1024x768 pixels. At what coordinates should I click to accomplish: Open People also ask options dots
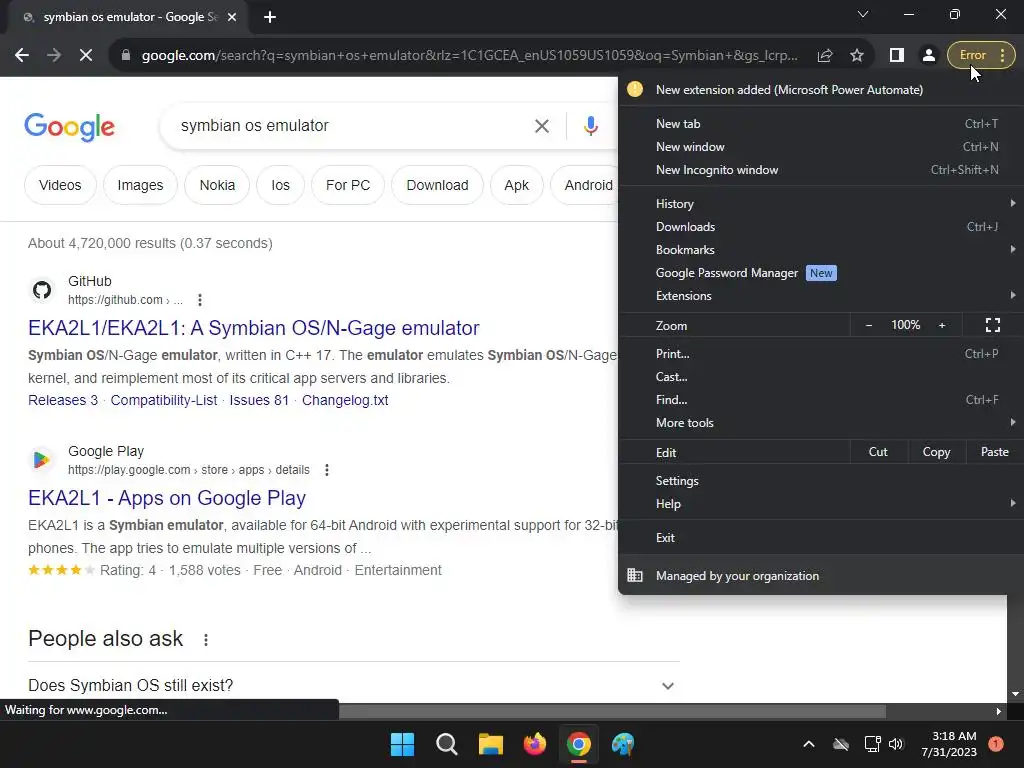coord(206,639)
